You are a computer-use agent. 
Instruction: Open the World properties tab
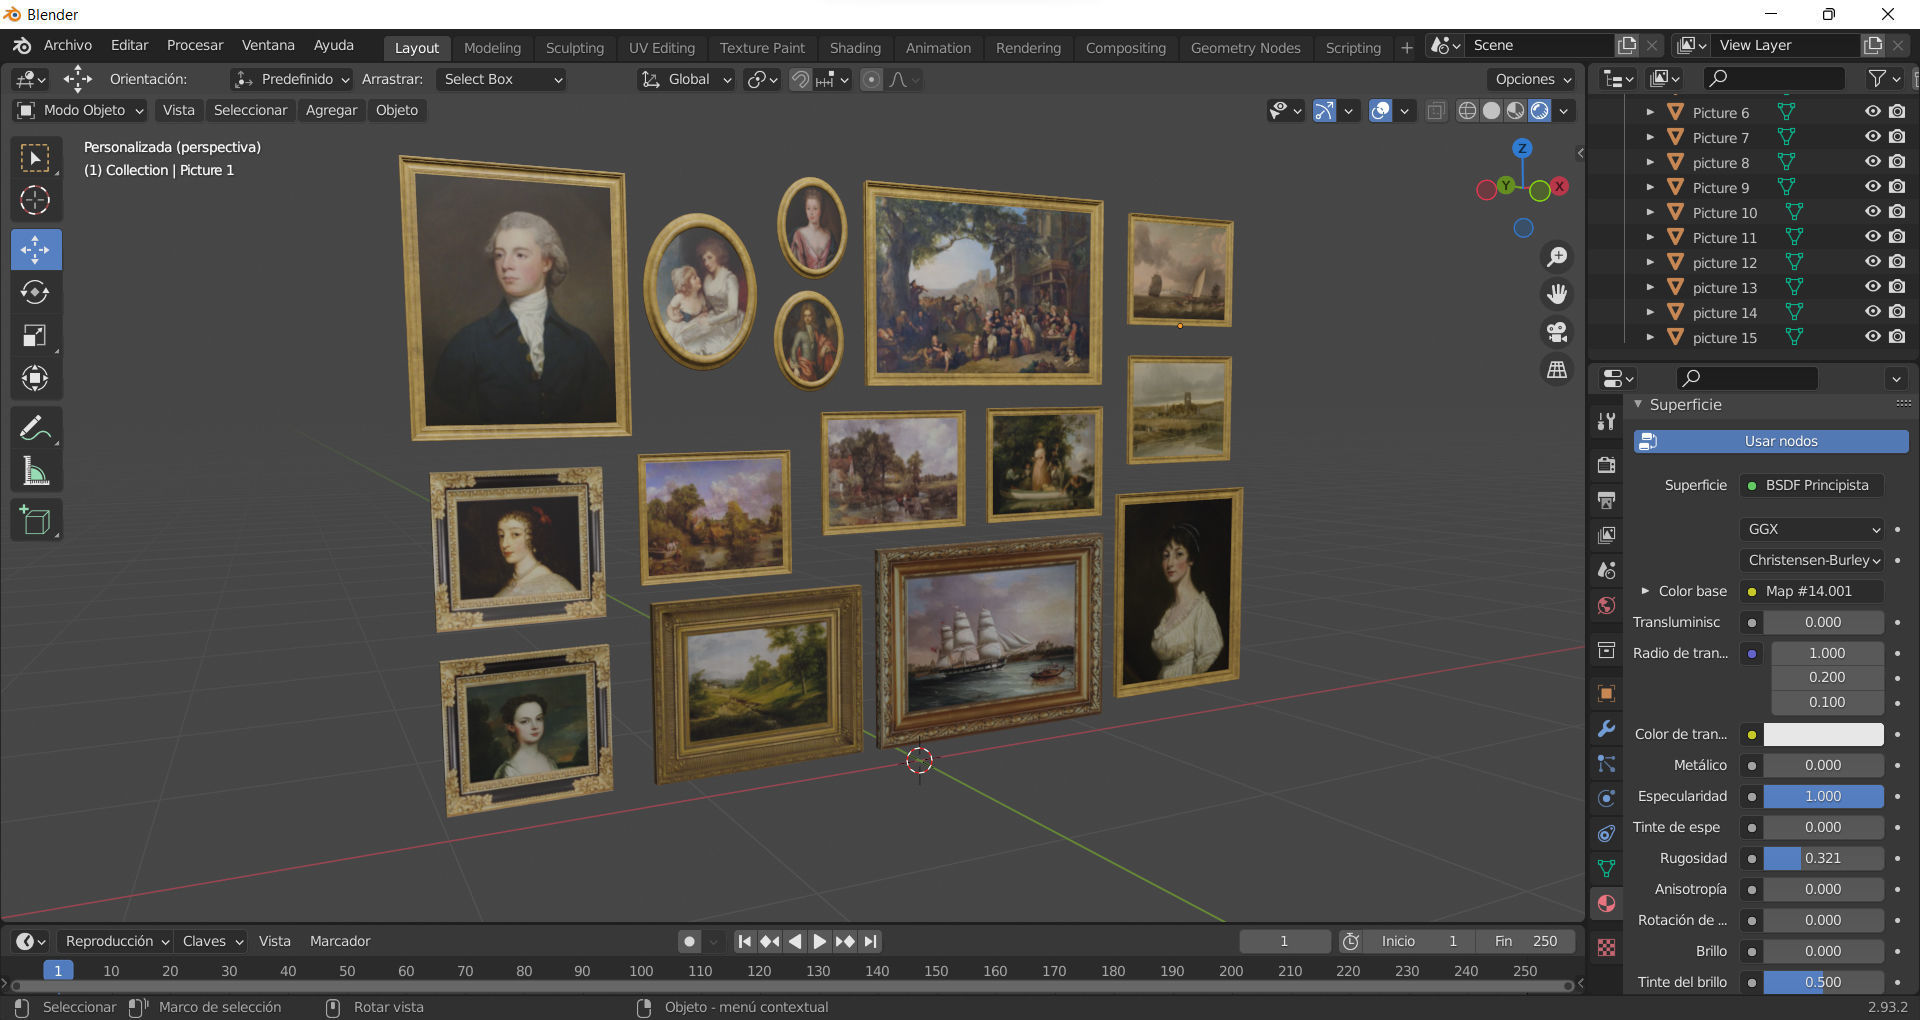1606,605
